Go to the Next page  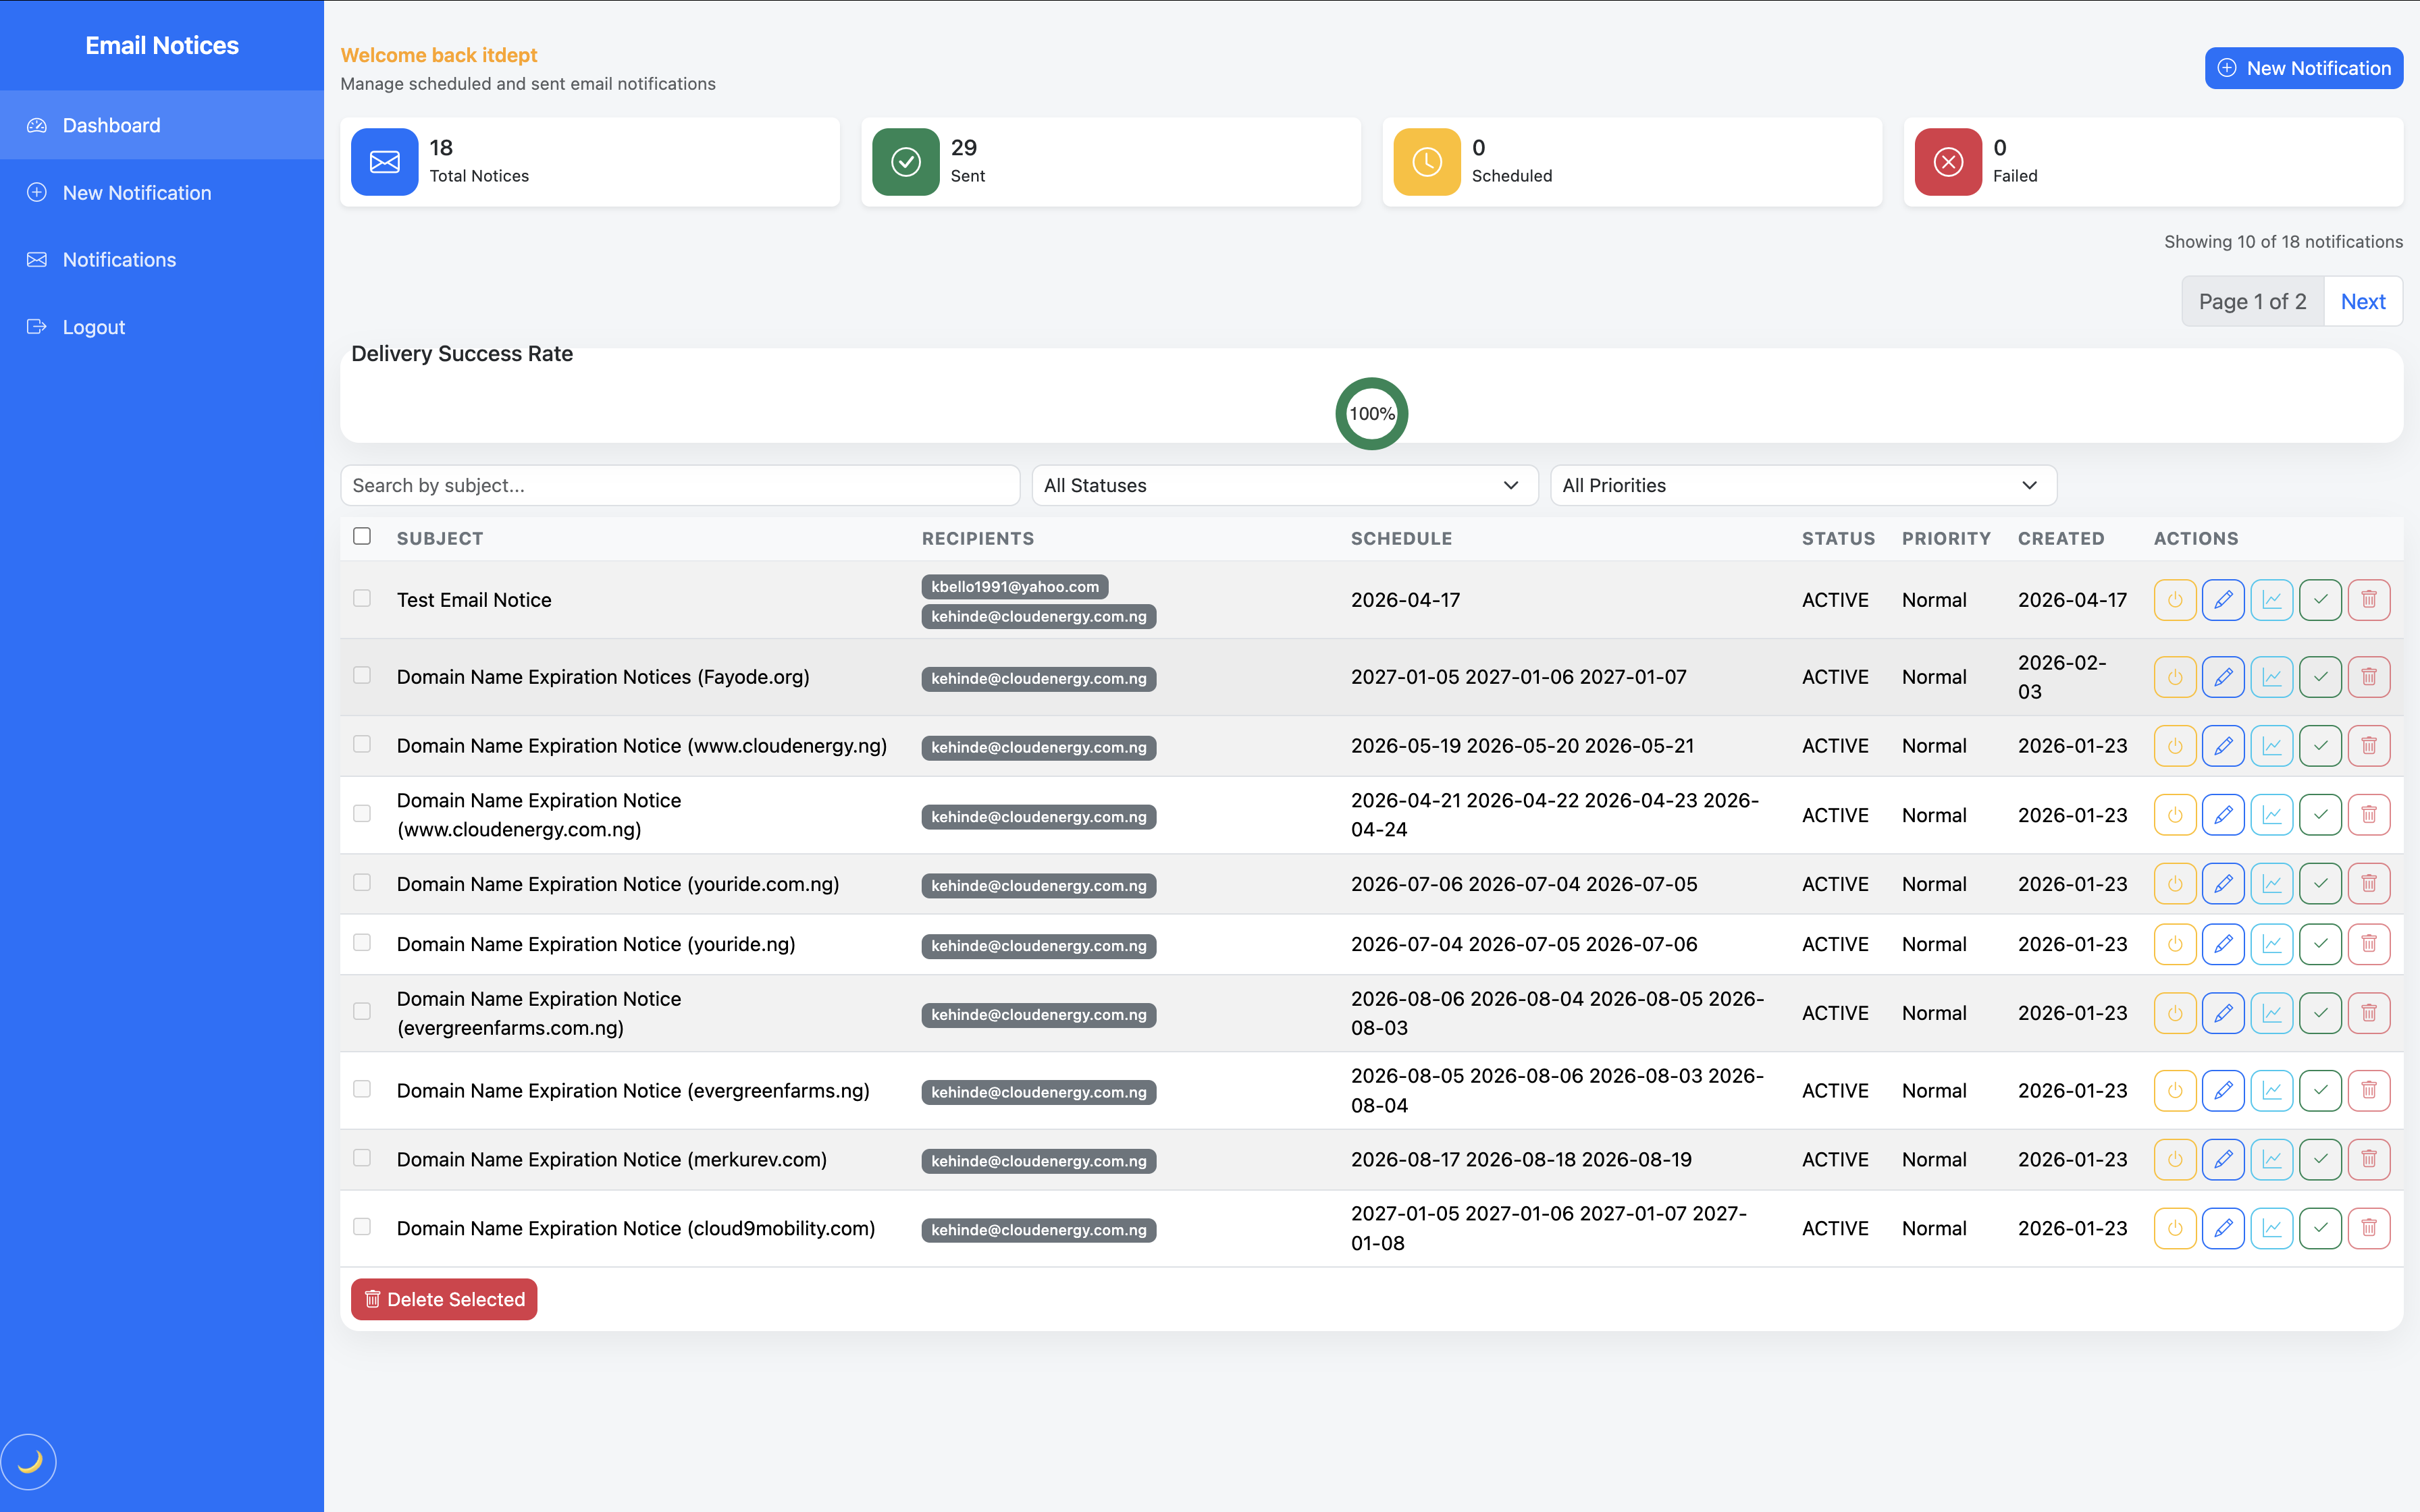2362,301
